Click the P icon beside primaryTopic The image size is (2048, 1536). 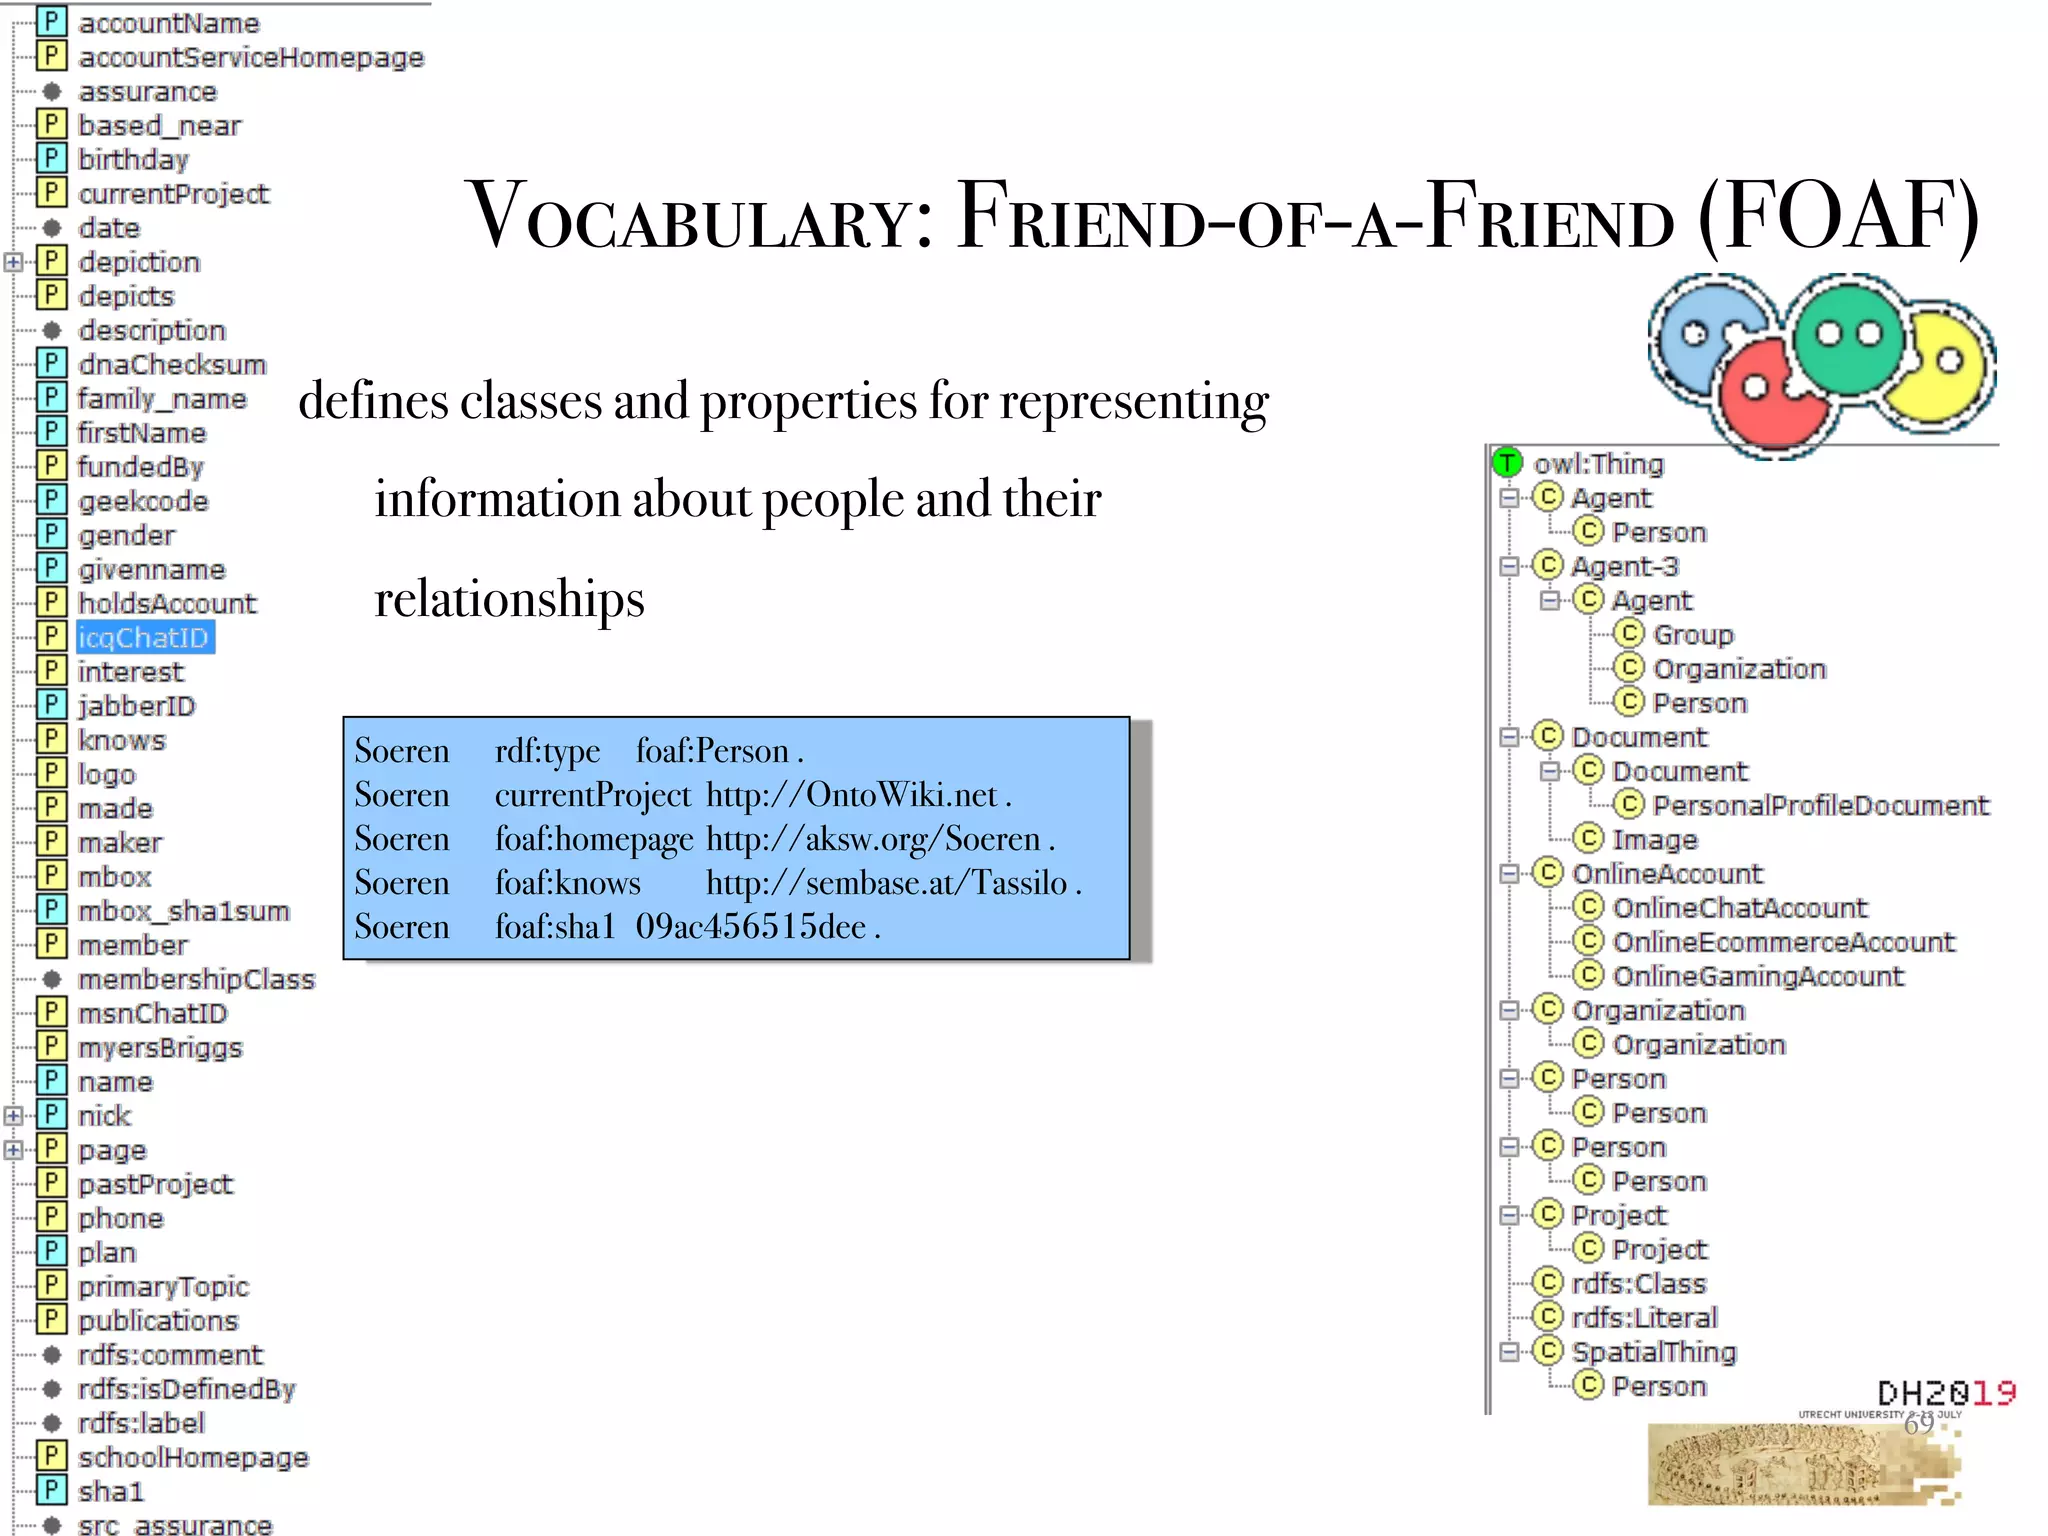point(51,1285)
